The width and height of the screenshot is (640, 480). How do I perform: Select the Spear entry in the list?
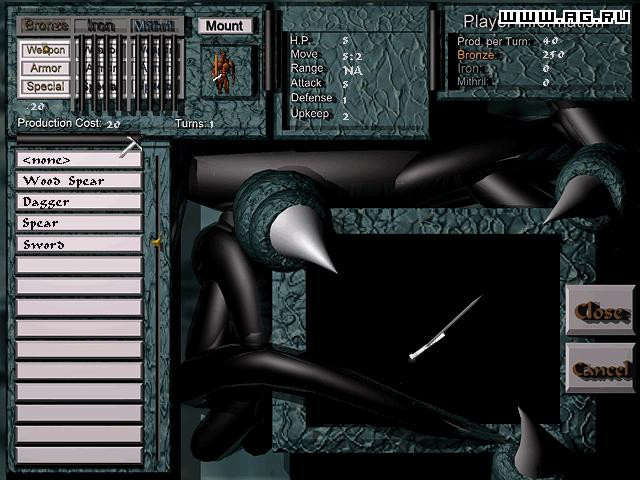point(79,223)
